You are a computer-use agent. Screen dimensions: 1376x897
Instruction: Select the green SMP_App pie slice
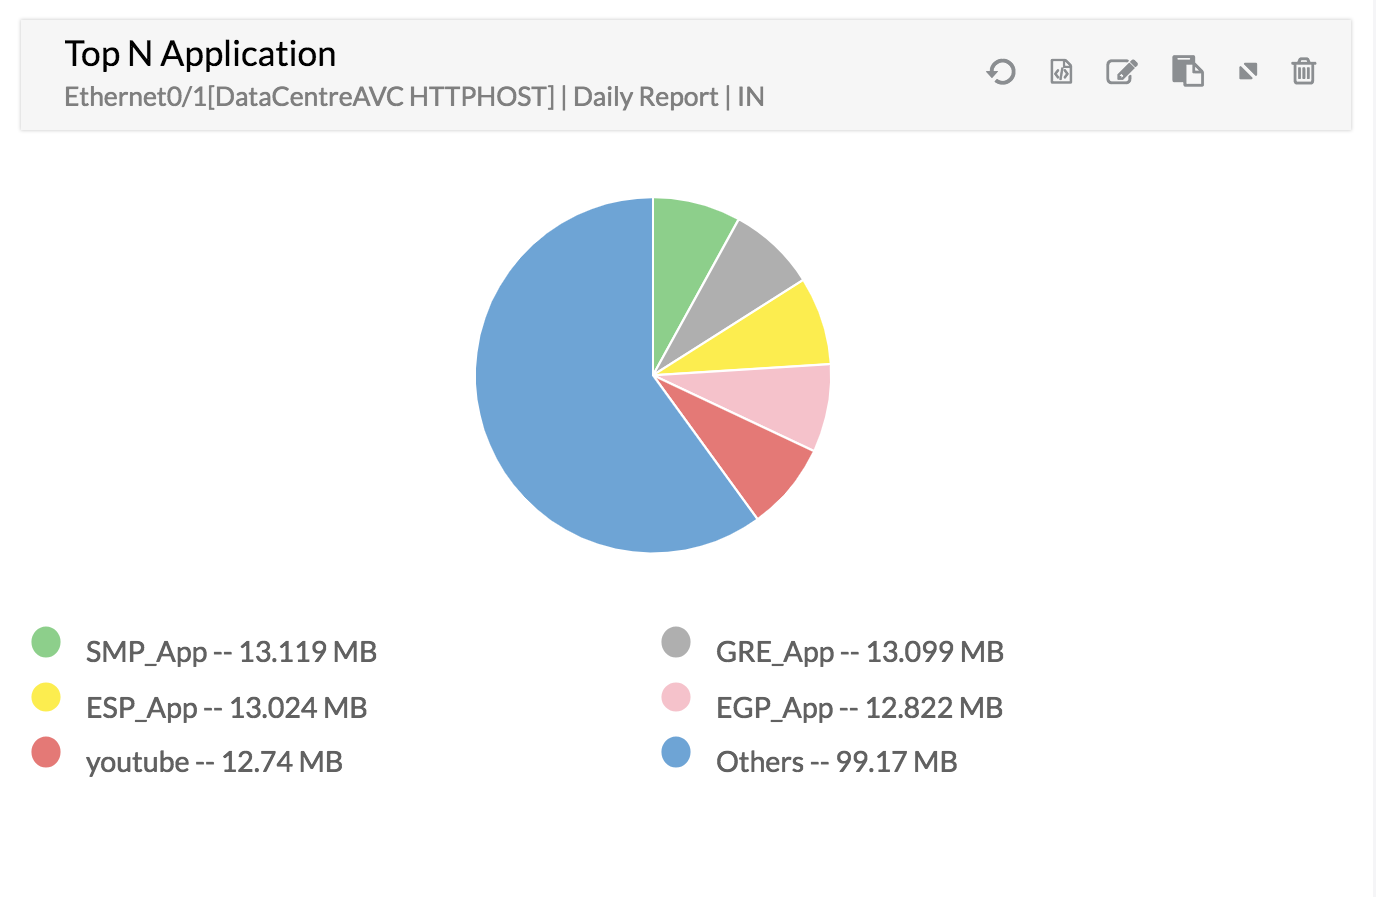tap(688, 248)
